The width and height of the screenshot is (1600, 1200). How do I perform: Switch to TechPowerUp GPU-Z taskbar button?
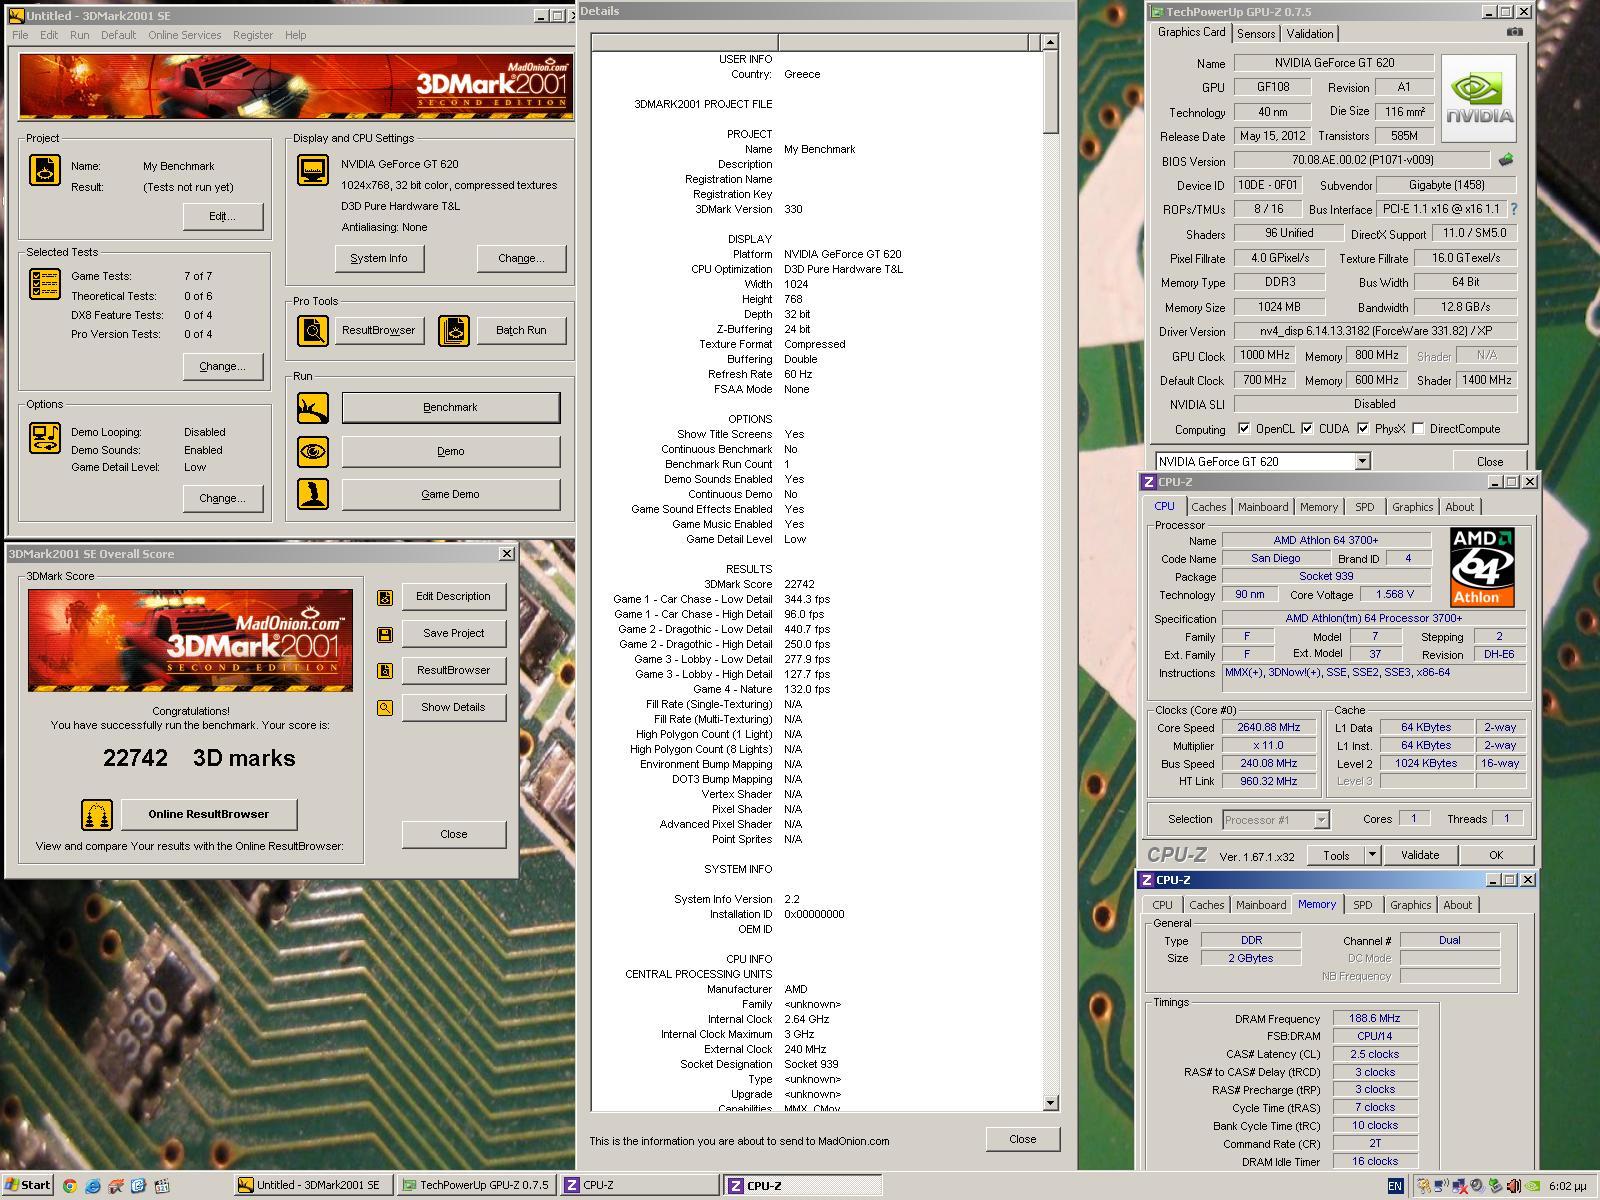476,1185
